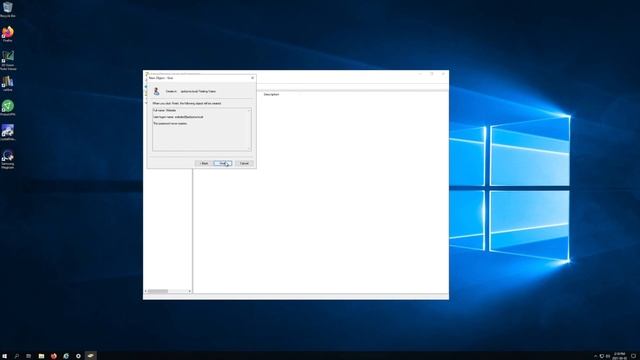This screenshot has height=360, width=640.
Task: Click the taskbar search icon
Action: pyautogui.click(x=17, y=356)
